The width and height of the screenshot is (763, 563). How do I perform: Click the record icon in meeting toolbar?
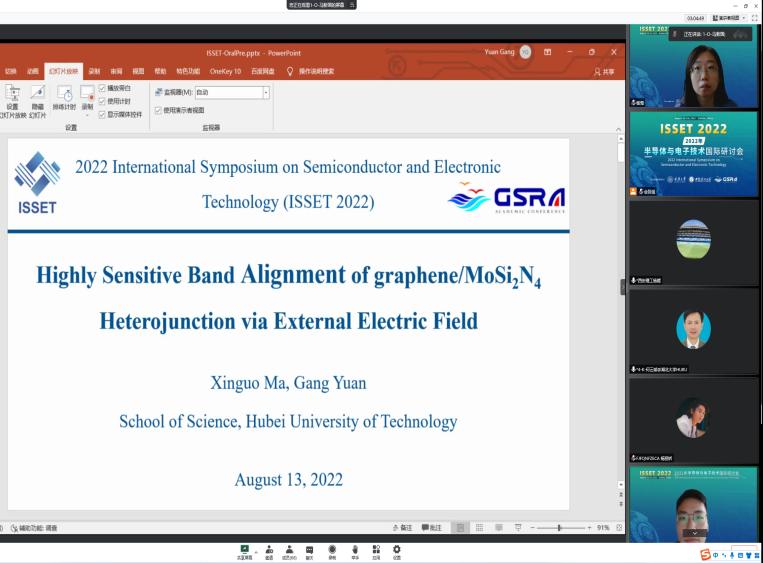[332, 550]
